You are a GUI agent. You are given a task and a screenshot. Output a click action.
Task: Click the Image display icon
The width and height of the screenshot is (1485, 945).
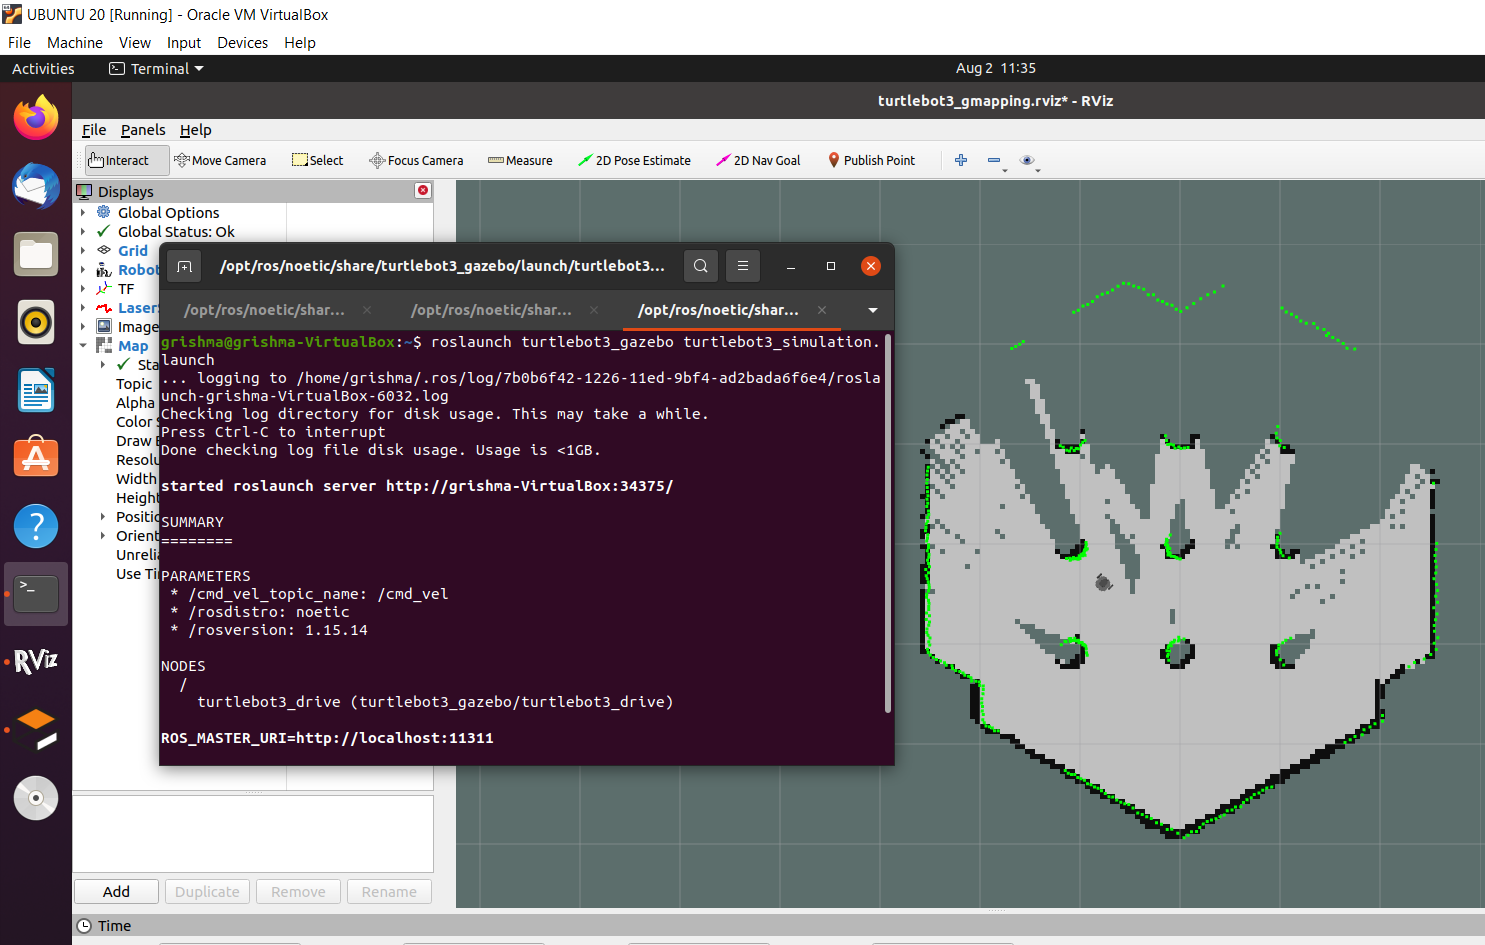click(x=104, y=326)
